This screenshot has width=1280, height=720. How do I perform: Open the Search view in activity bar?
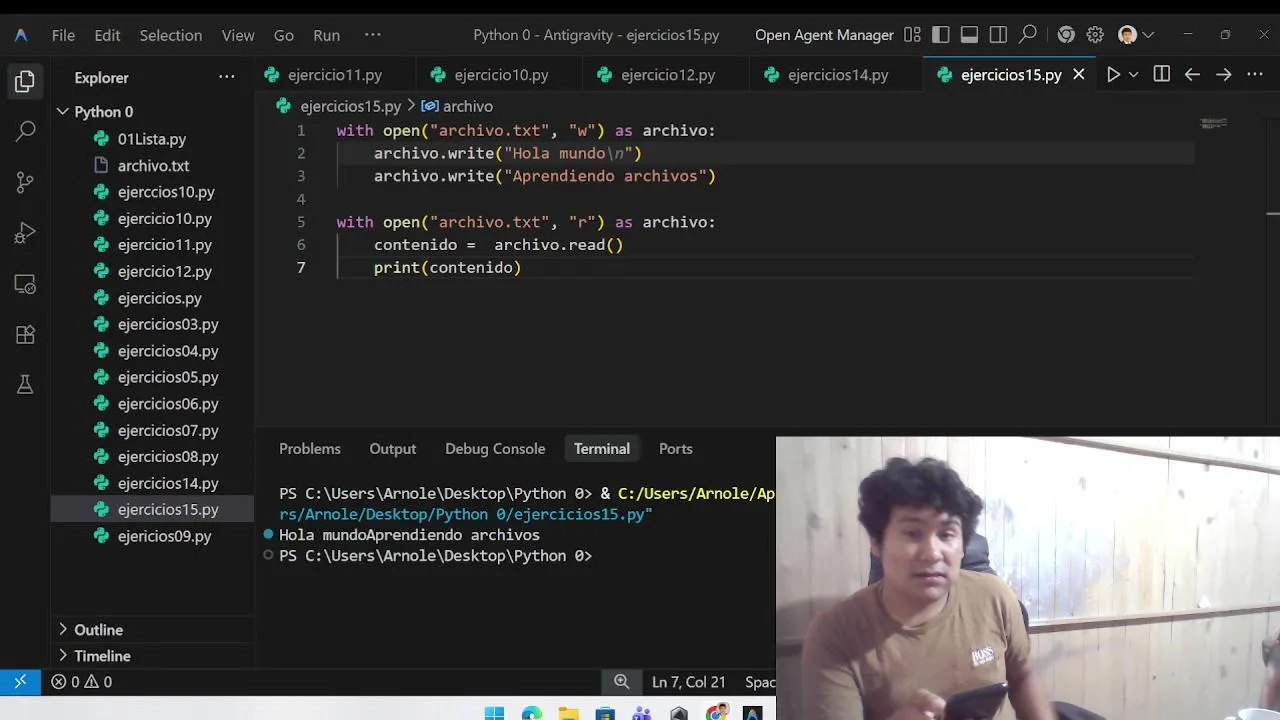tap(25, 131)
